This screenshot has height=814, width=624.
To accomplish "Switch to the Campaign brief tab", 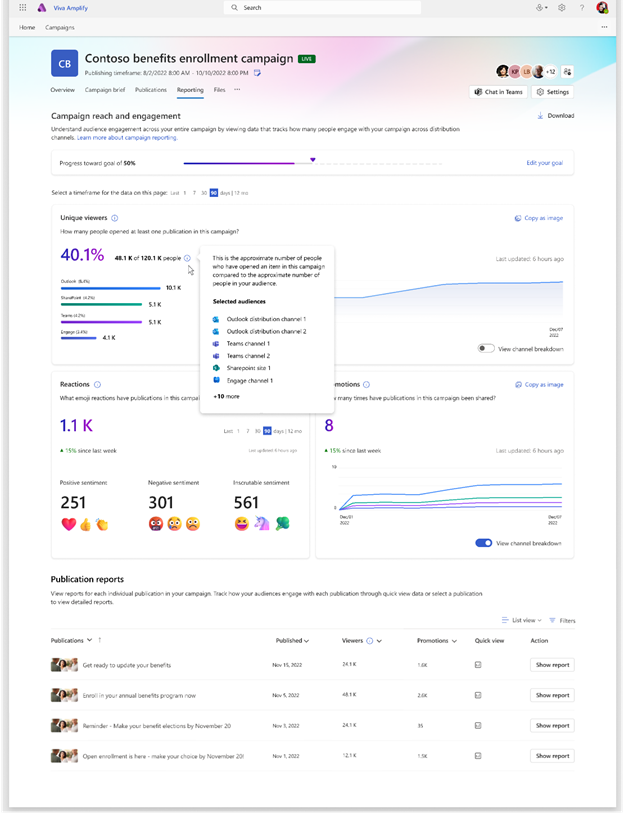I will (x=105, y=90).
